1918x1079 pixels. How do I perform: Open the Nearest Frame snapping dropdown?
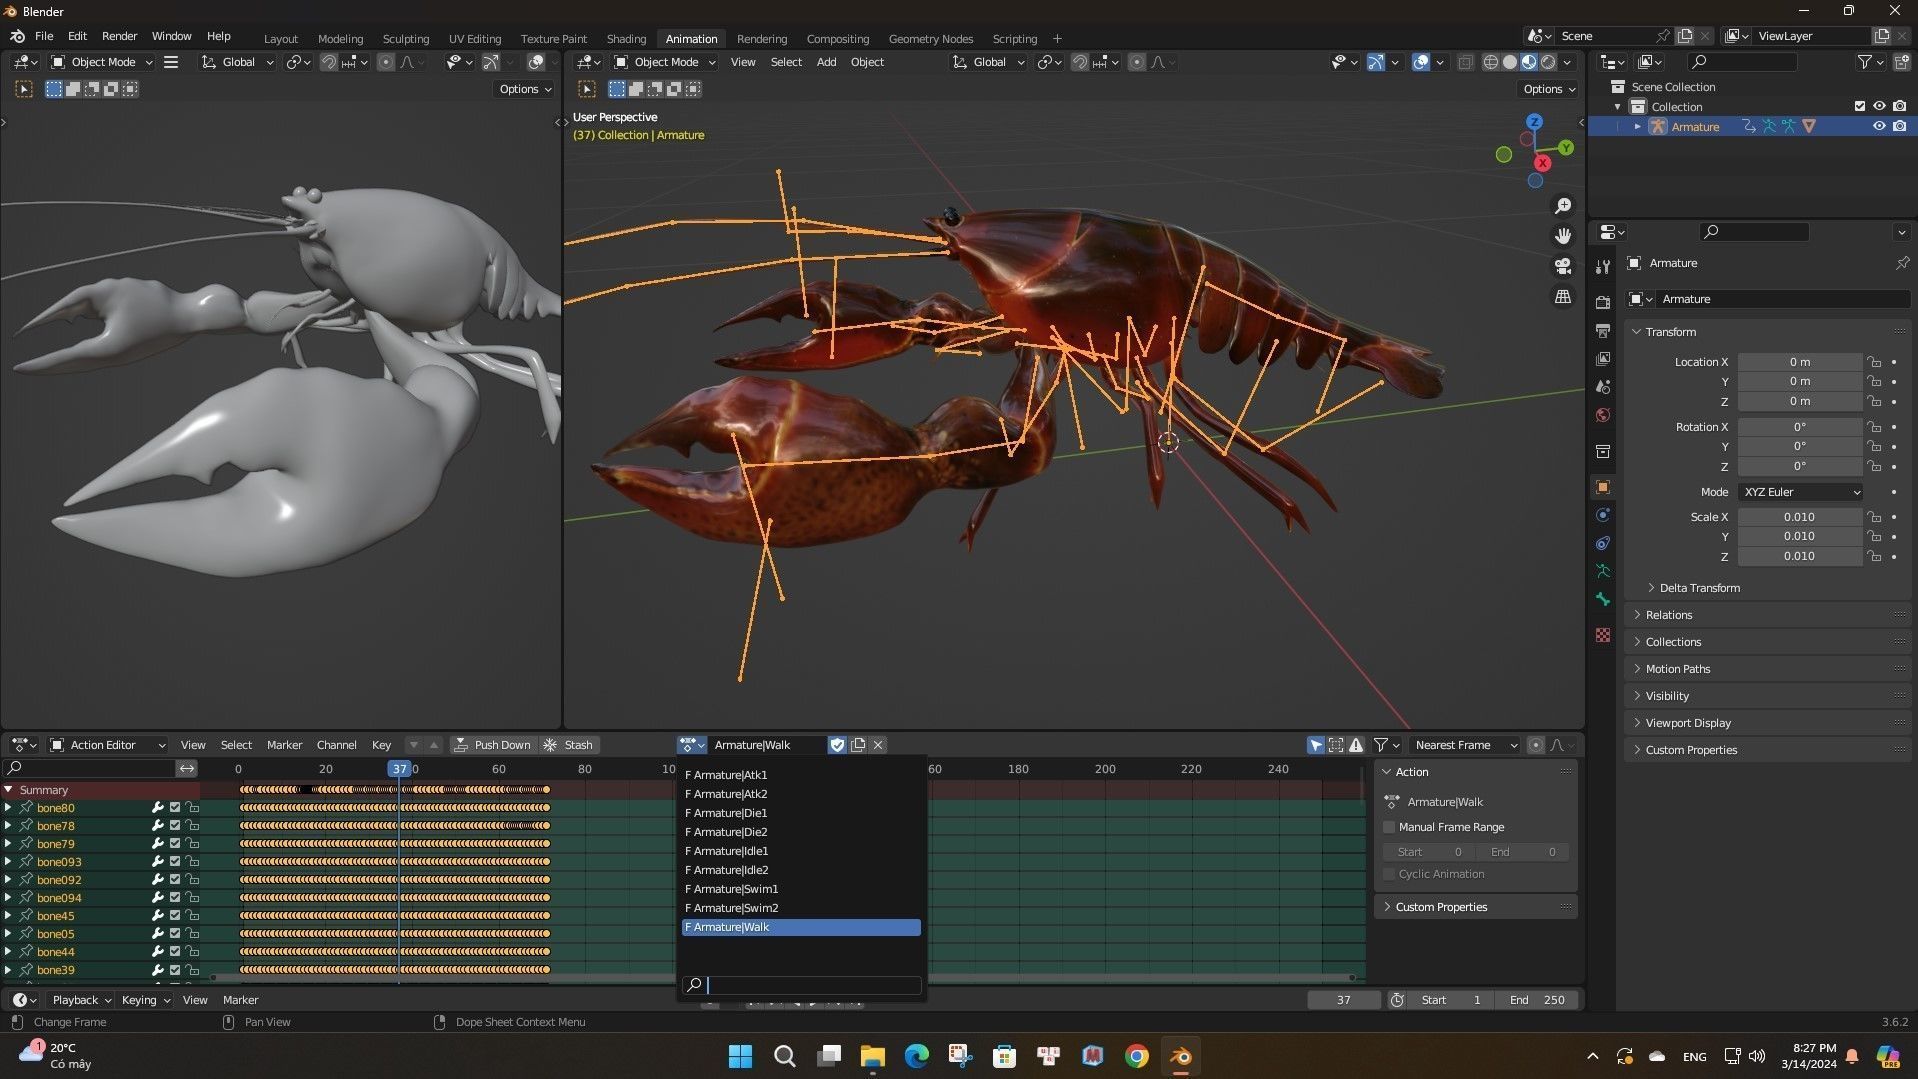[1464, 745]
